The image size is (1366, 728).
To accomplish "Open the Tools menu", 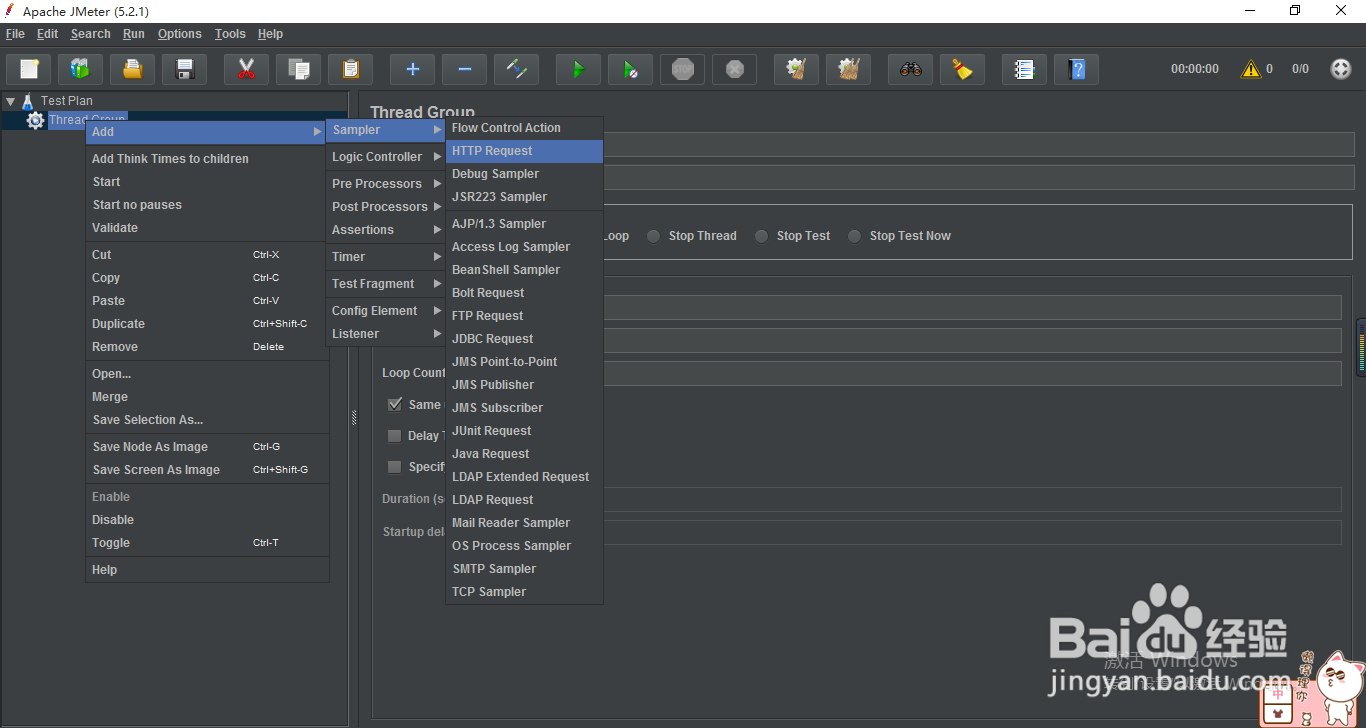I will [x=230, y=34].
